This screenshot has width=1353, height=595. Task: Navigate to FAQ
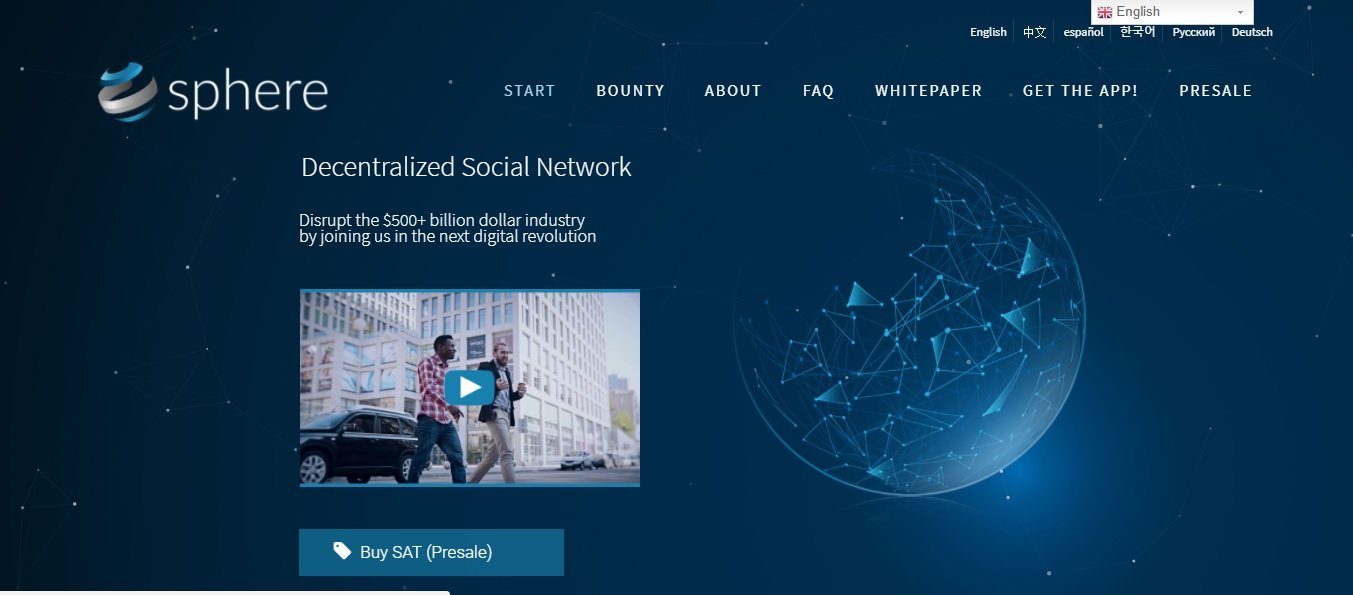(818, 91)
